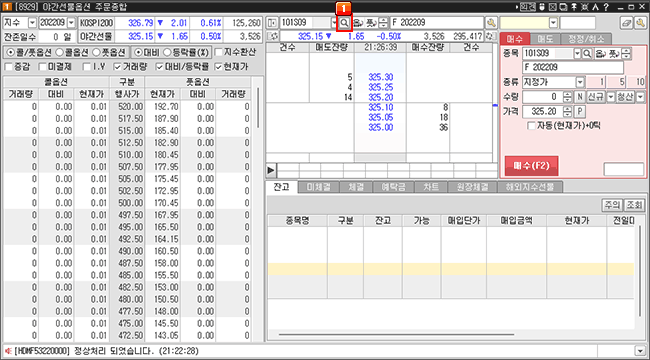Toggle the 자동(현재가)+0틱 checkbox
This screenshot has height=360, width=650.
click(x=531, y=125)
